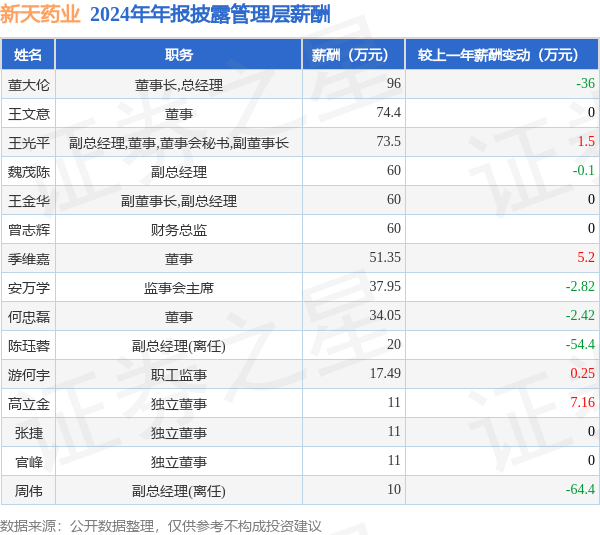Click the salary value 37.95

pos(385,287)
